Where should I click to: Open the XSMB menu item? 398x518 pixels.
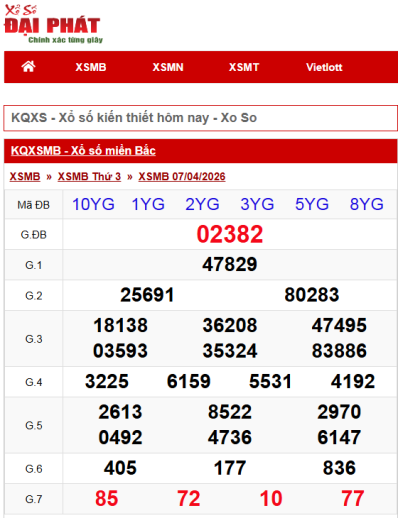91,67
